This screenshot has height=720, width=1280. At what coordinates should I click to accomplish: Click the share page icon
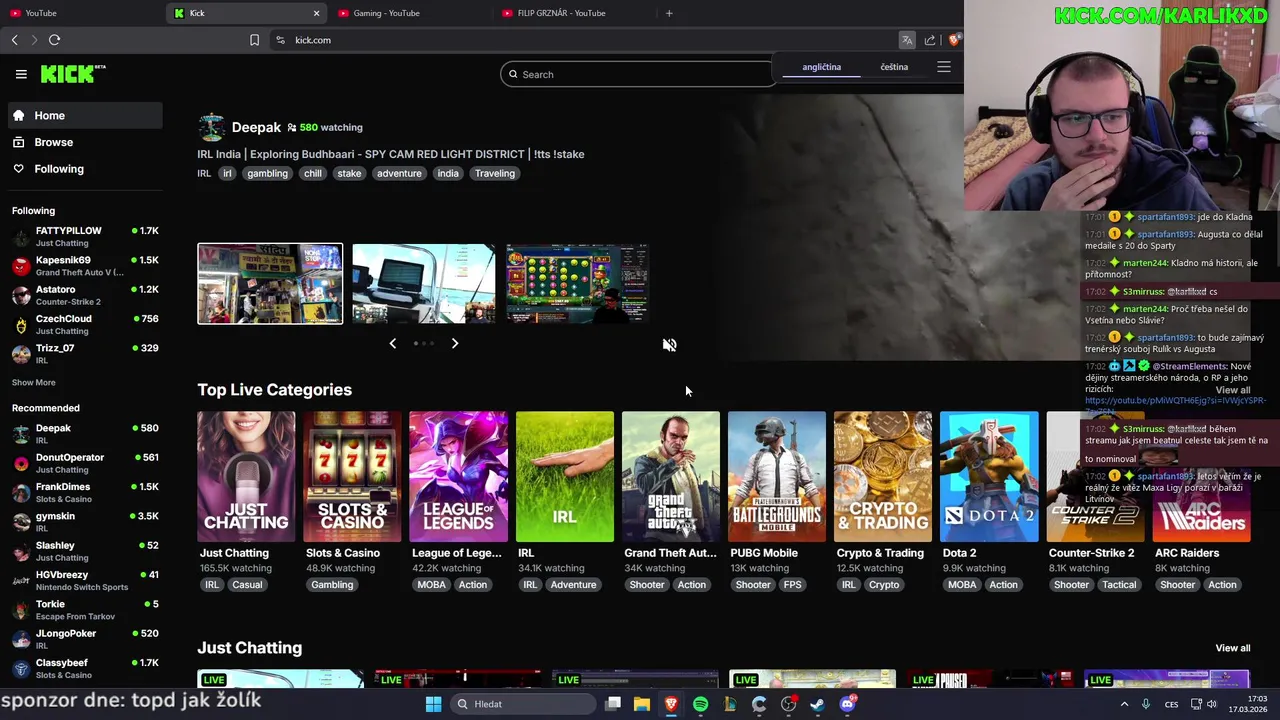pos(930,40)
